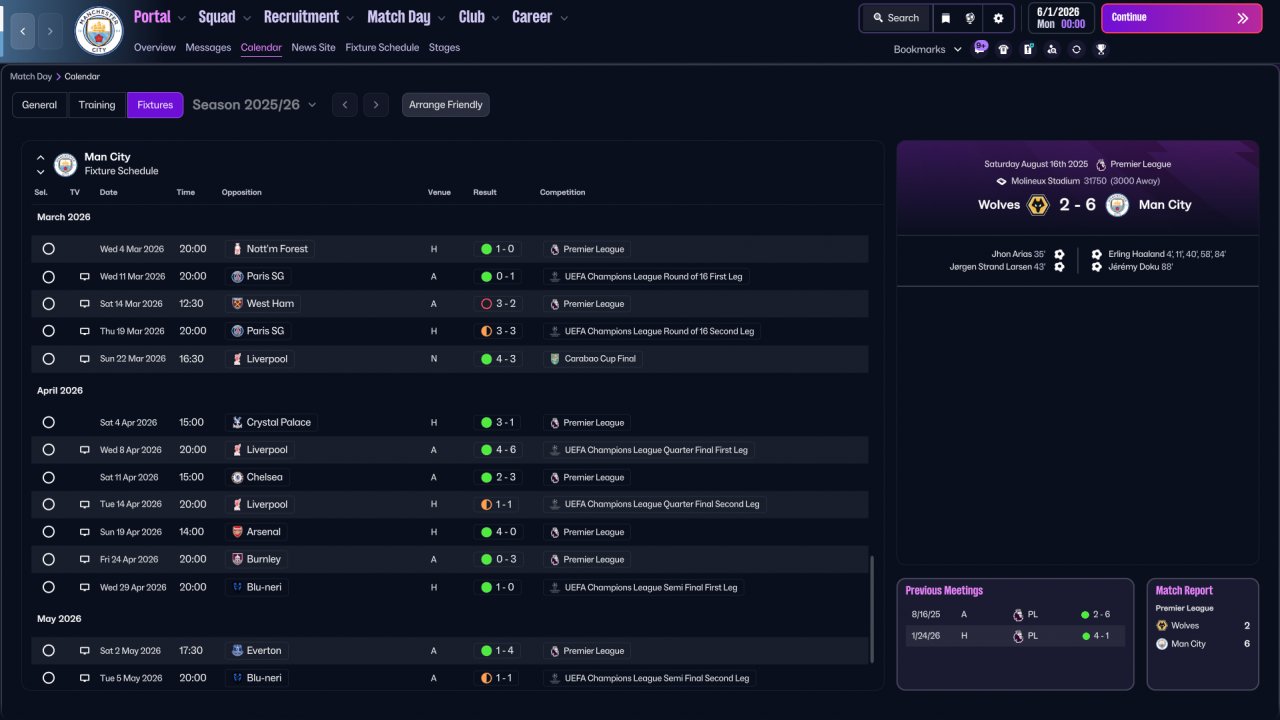Open the Match Report panel
The image size is (1280, 720).
tap(1202, 634)
